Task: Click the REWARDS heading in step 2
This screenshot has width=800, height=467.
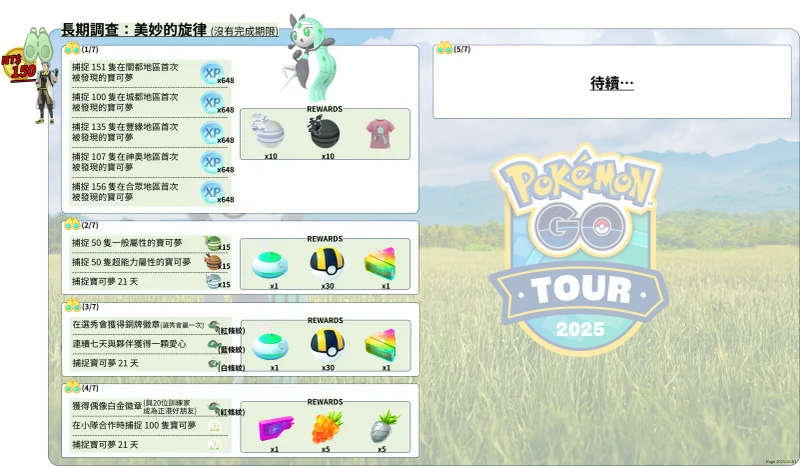Action: pos(325,239)
